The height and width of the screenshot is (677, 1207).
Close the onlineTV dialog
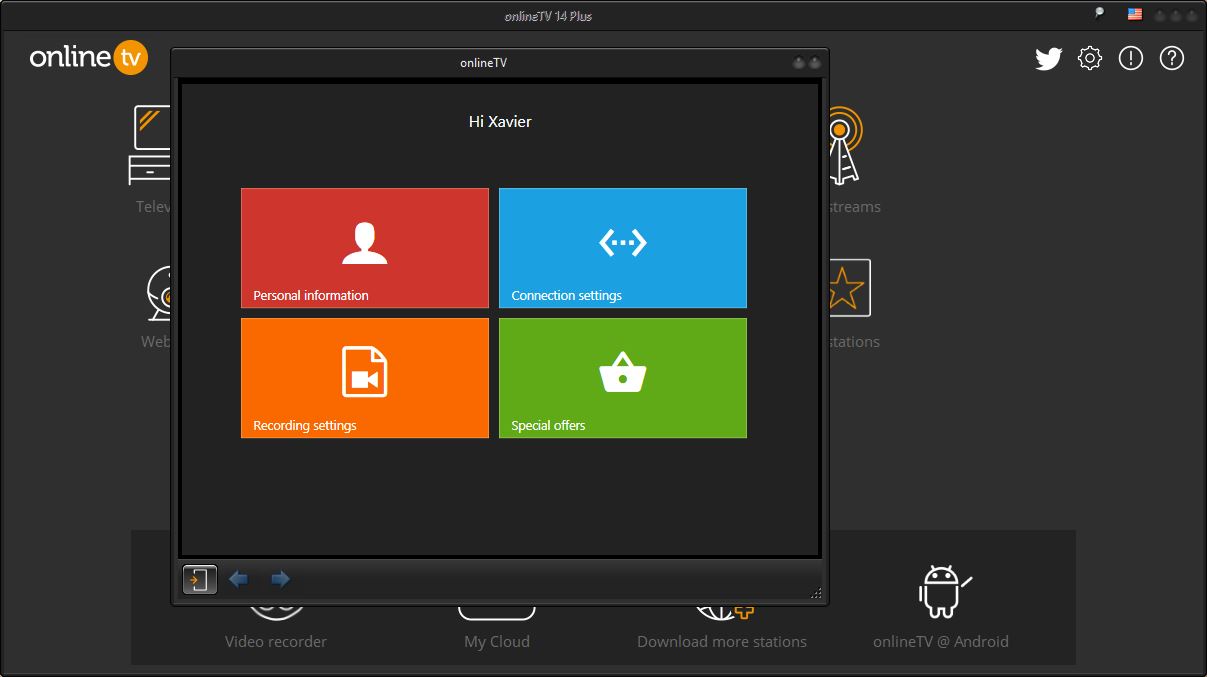[815, 63]
